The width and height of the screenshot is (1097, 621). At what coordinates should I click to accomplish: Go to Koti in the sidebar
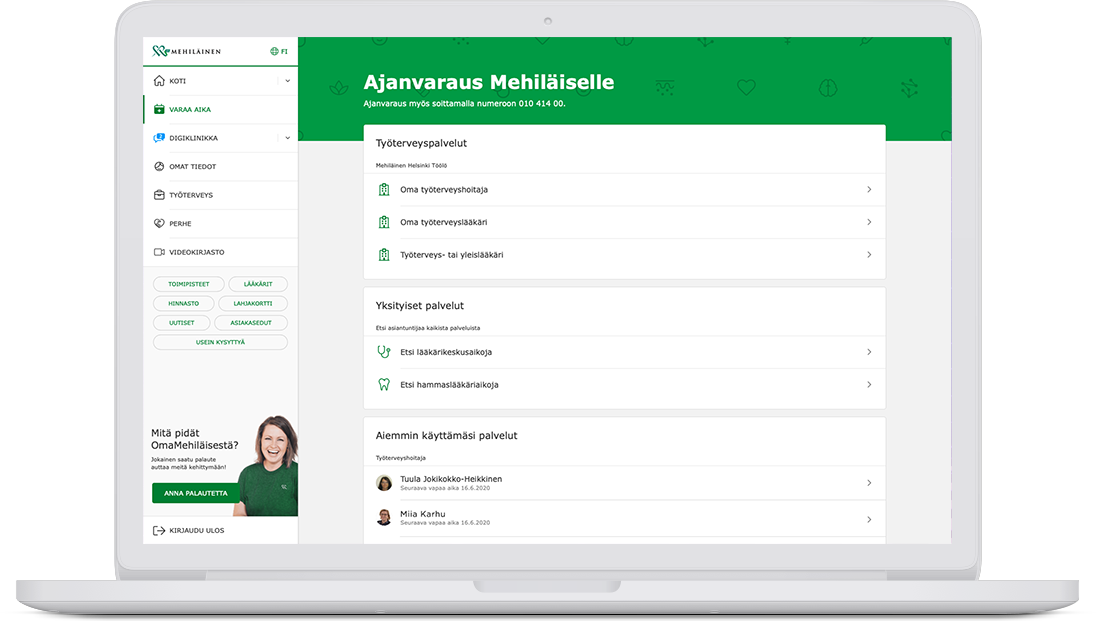[220, 81]
